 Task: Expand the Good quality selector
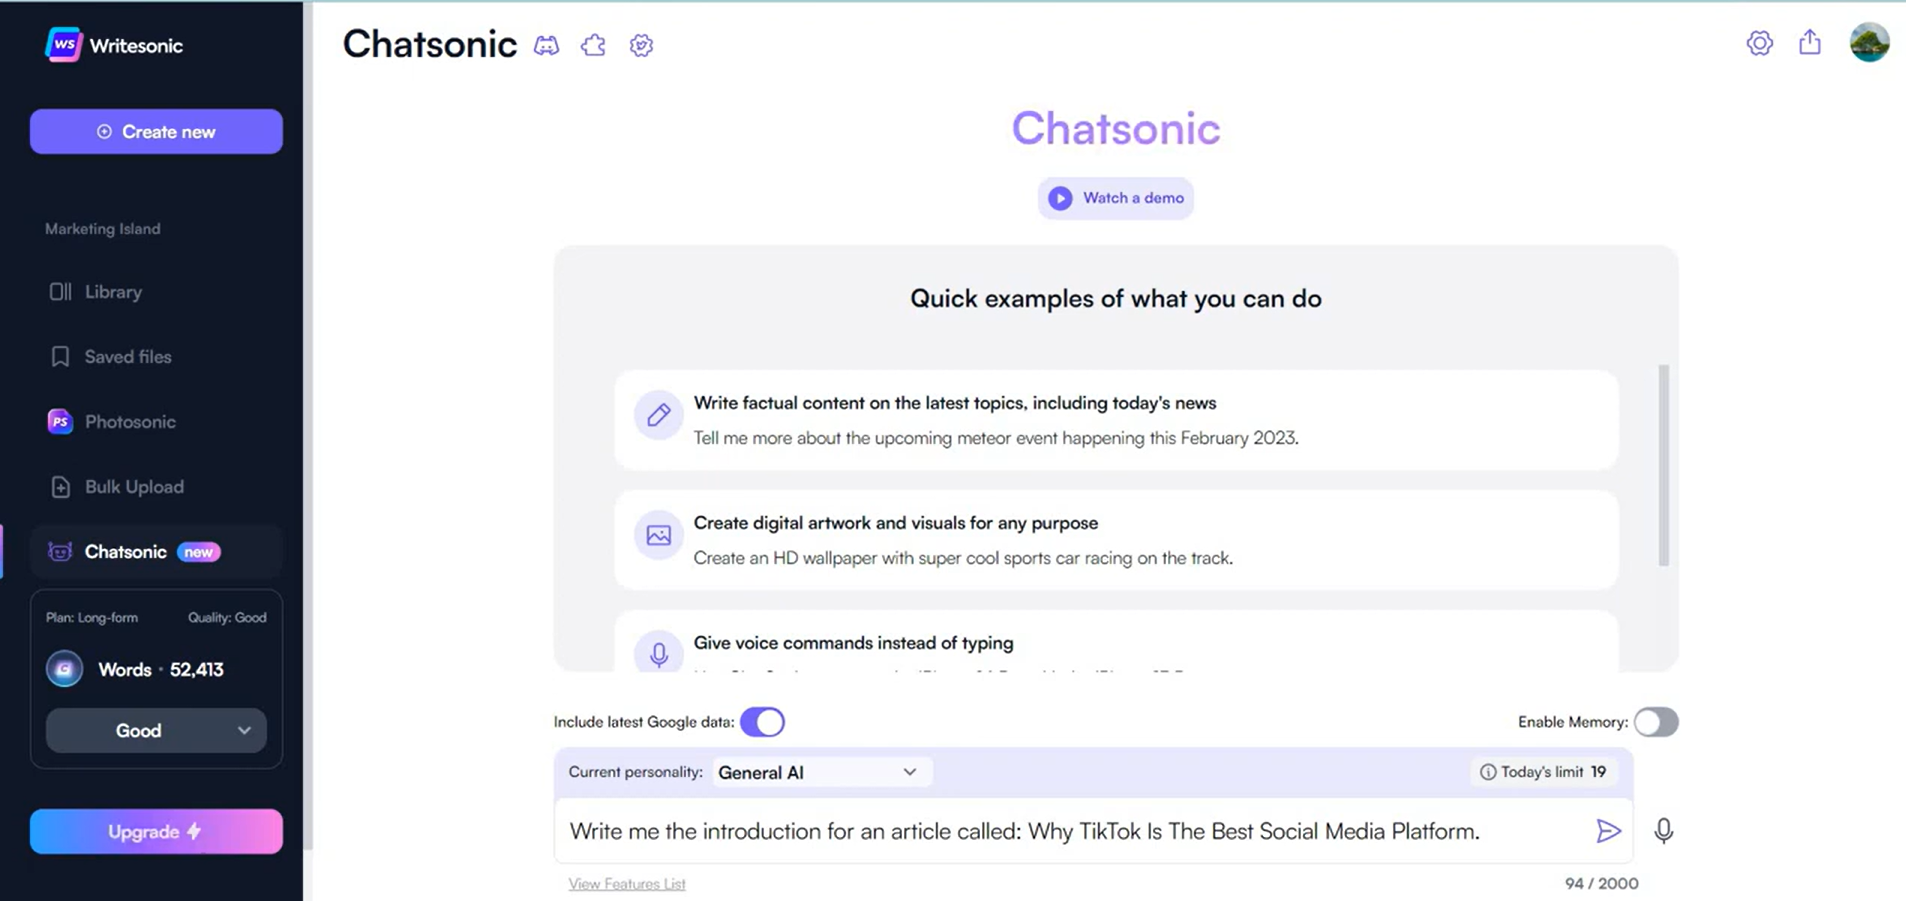155,730
